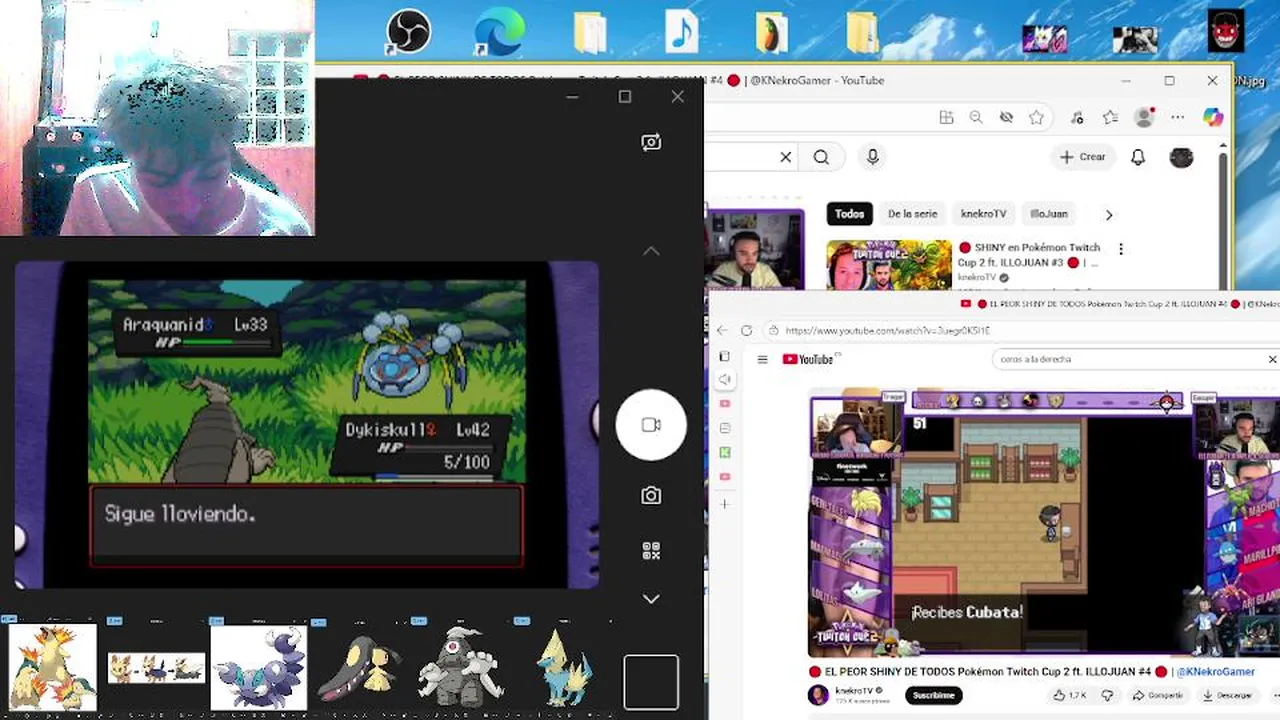The height and width of the screenshot is (720, 1280).
Task: Open green K tab in Edge sidebar
Action: pos(725,453)
